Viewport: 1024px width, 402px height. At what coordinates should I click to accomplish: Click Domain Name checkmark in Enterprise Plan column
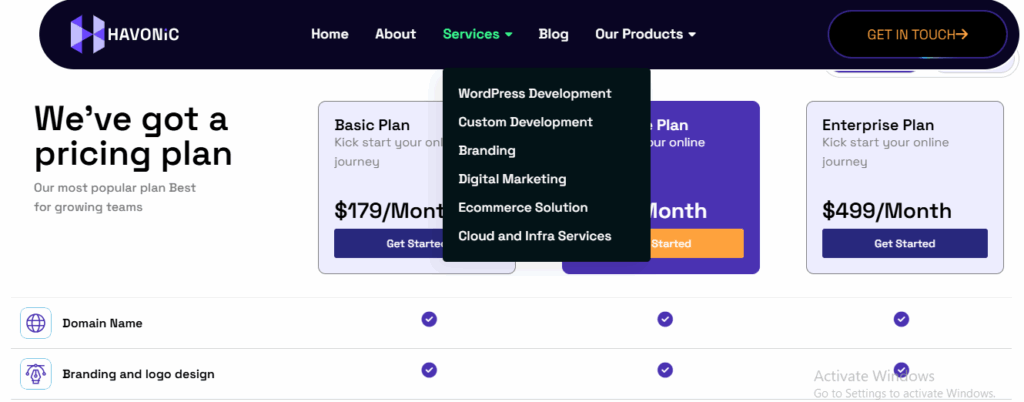901,319
